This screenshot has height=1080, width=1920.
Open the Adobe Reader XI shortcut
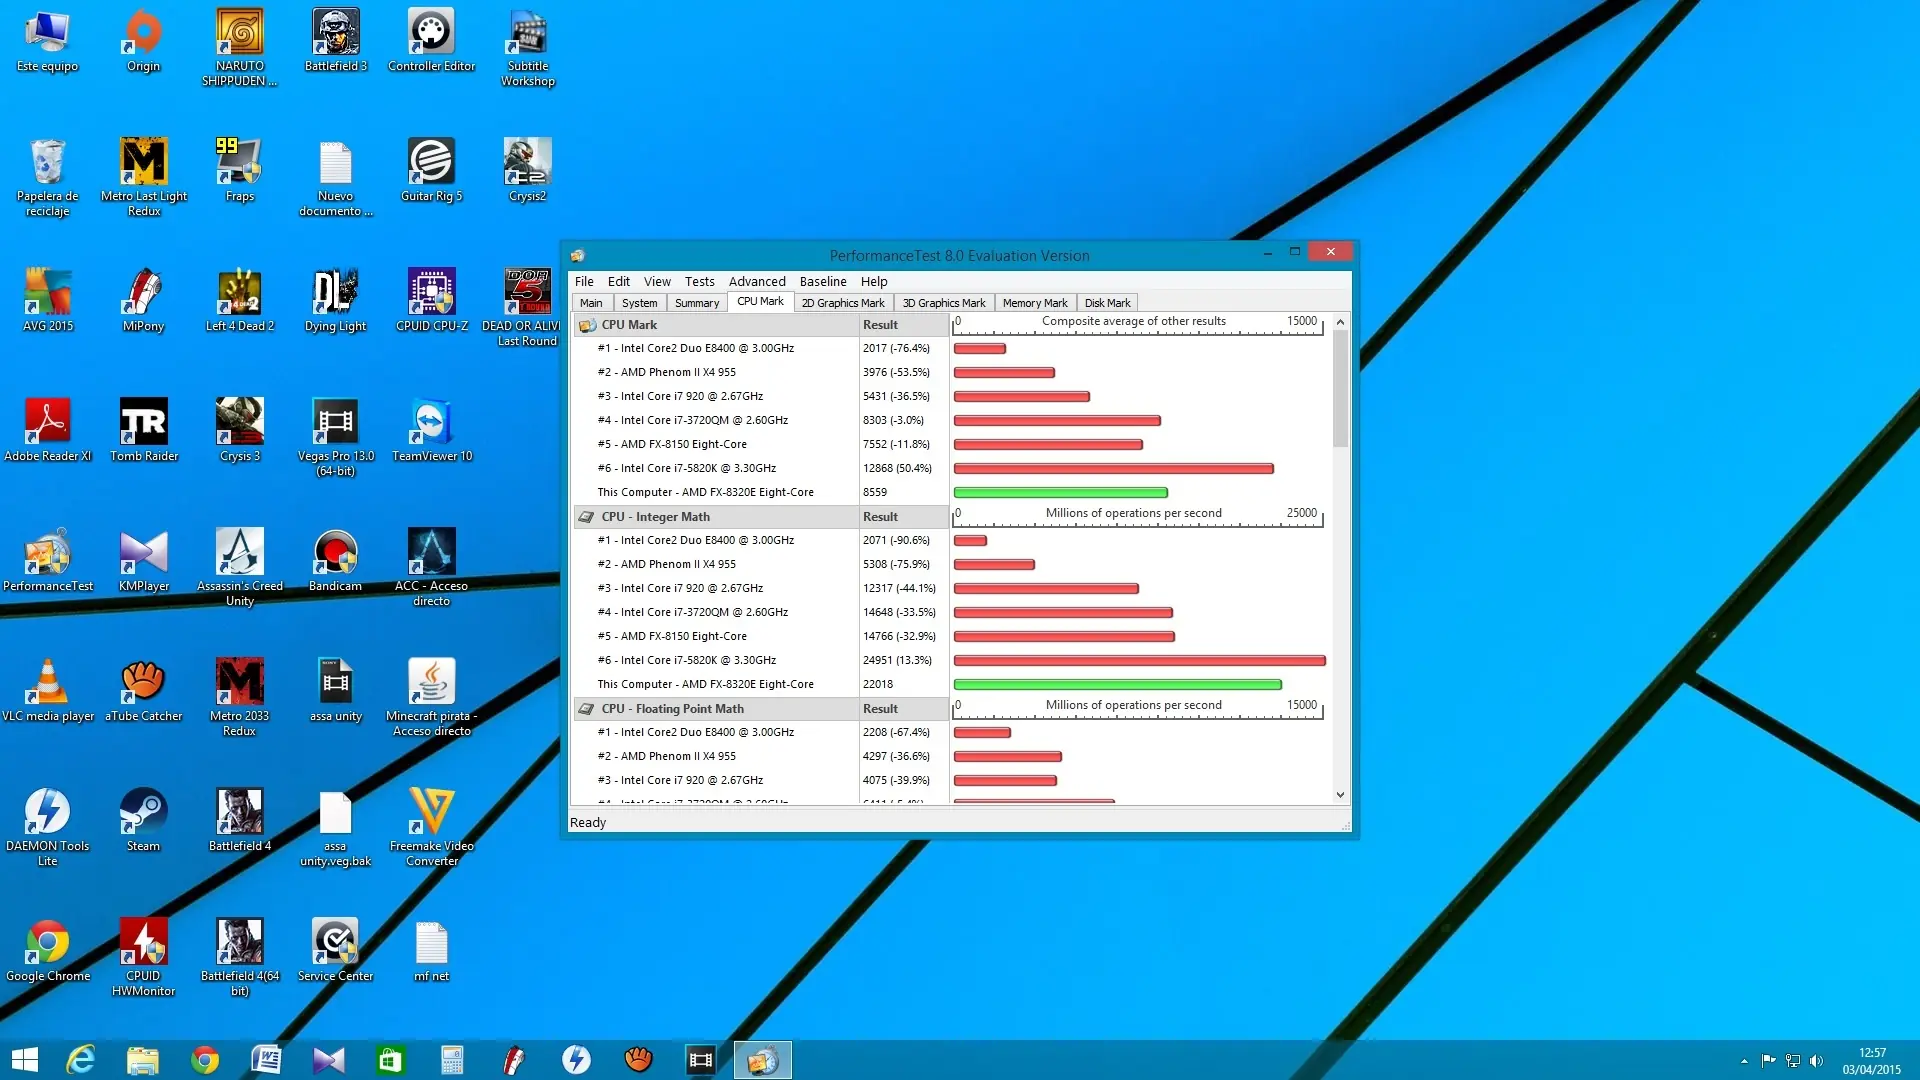click(x=47, y=431)
